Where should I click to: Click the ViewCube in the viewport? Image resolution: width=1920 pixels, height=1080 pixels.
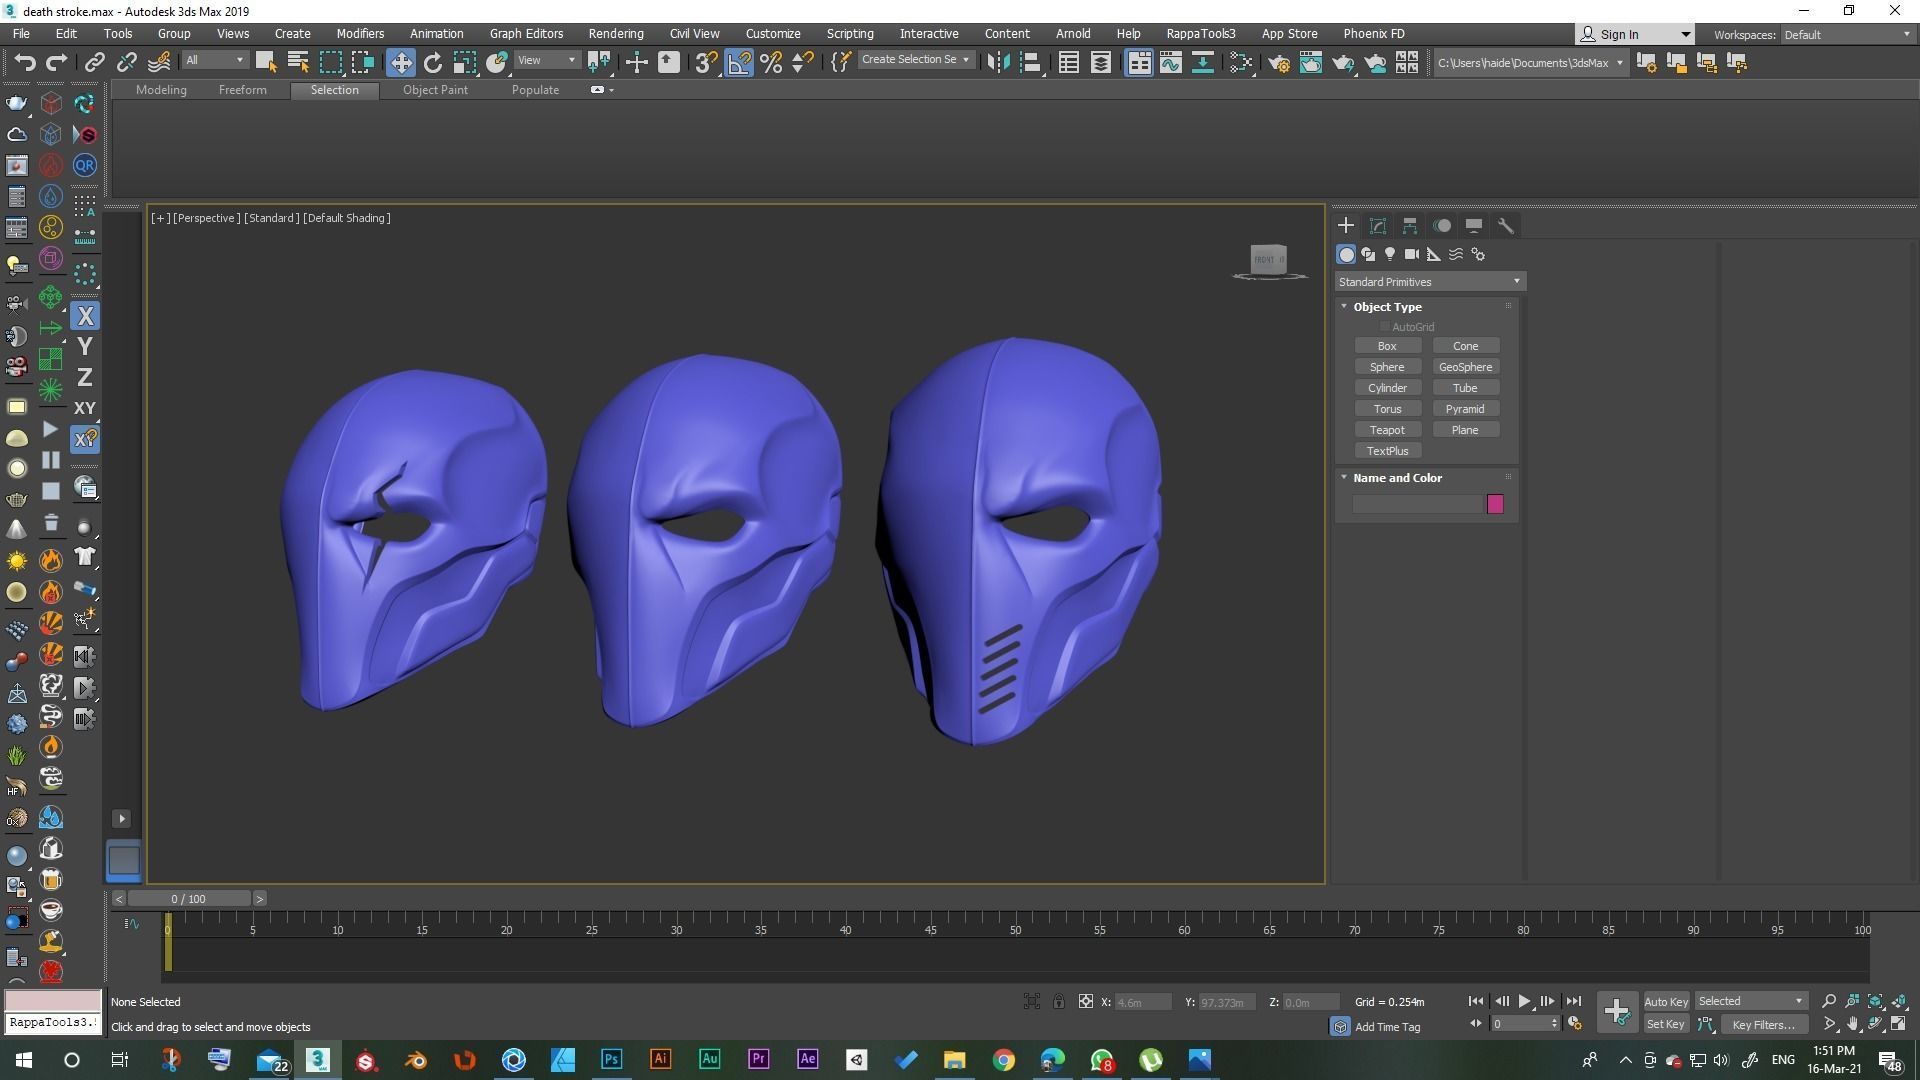point(1268,260)
